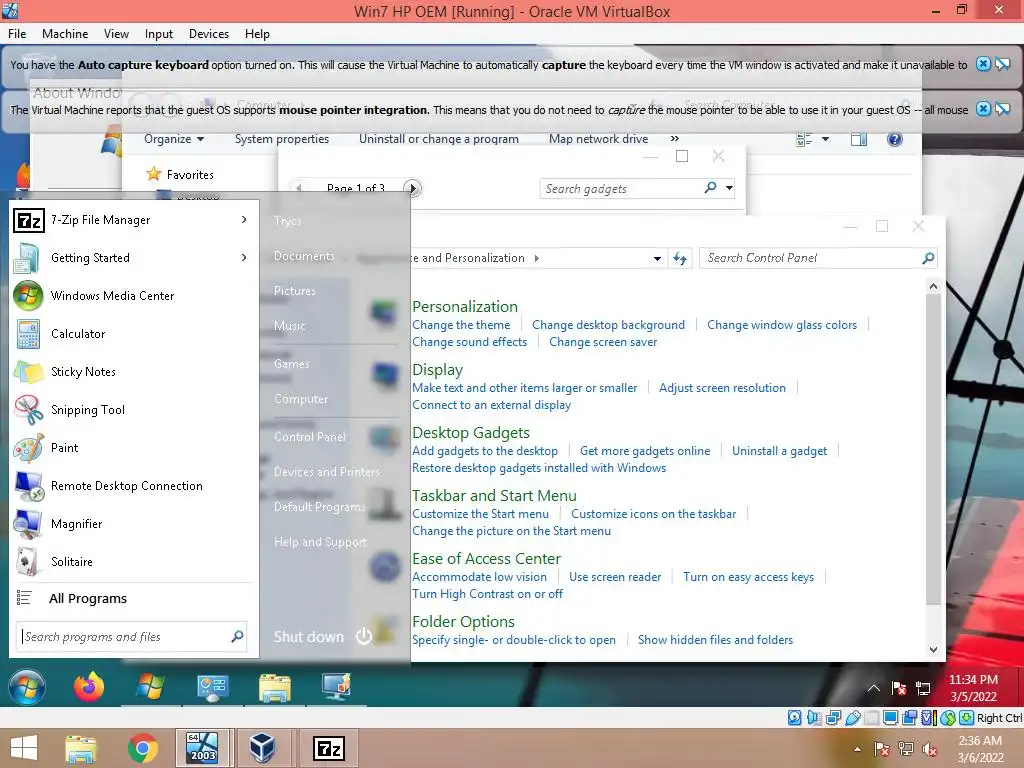This screenshot has height=768, width=1024.
Task: Open the VirtualBox Help menu
Action: (257, 34)
